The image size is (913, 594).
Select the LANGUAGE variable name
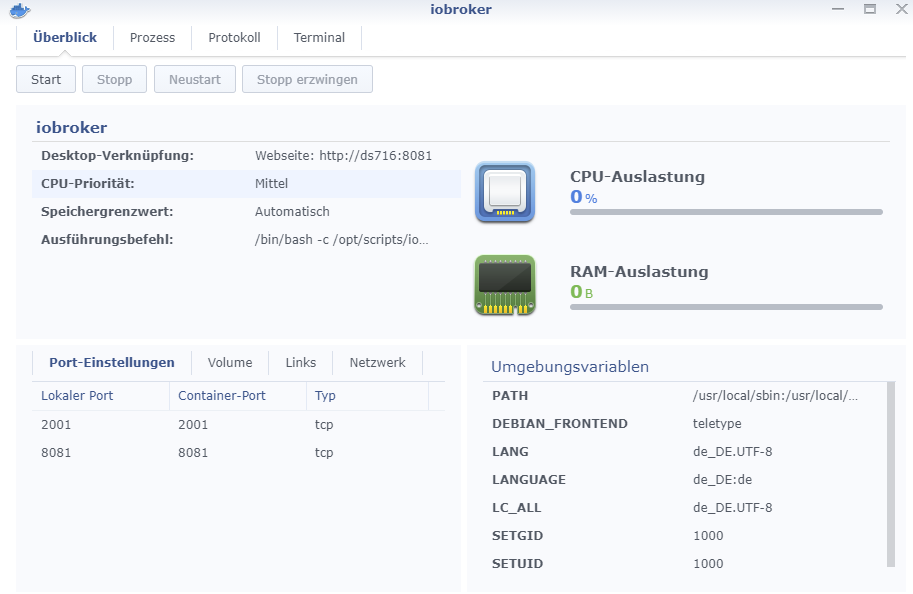coord(529,480)
